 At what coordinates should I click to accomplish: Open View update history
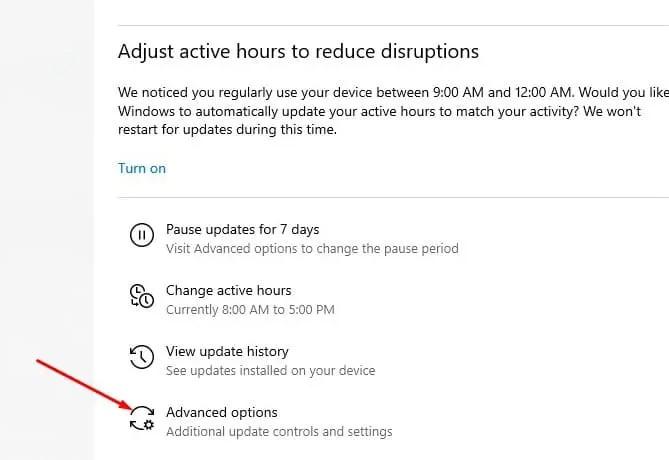click(227, 352)
